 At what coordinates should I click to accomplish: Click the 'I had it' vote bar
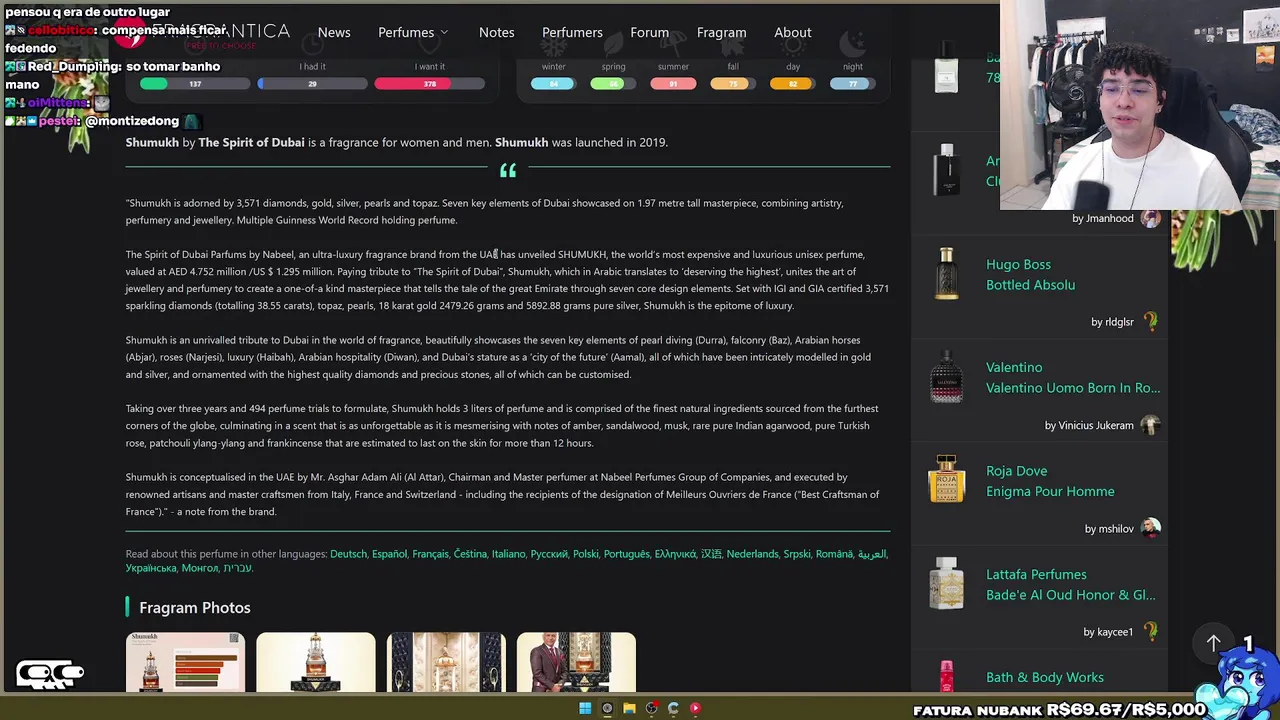click(x=312, y=84)
